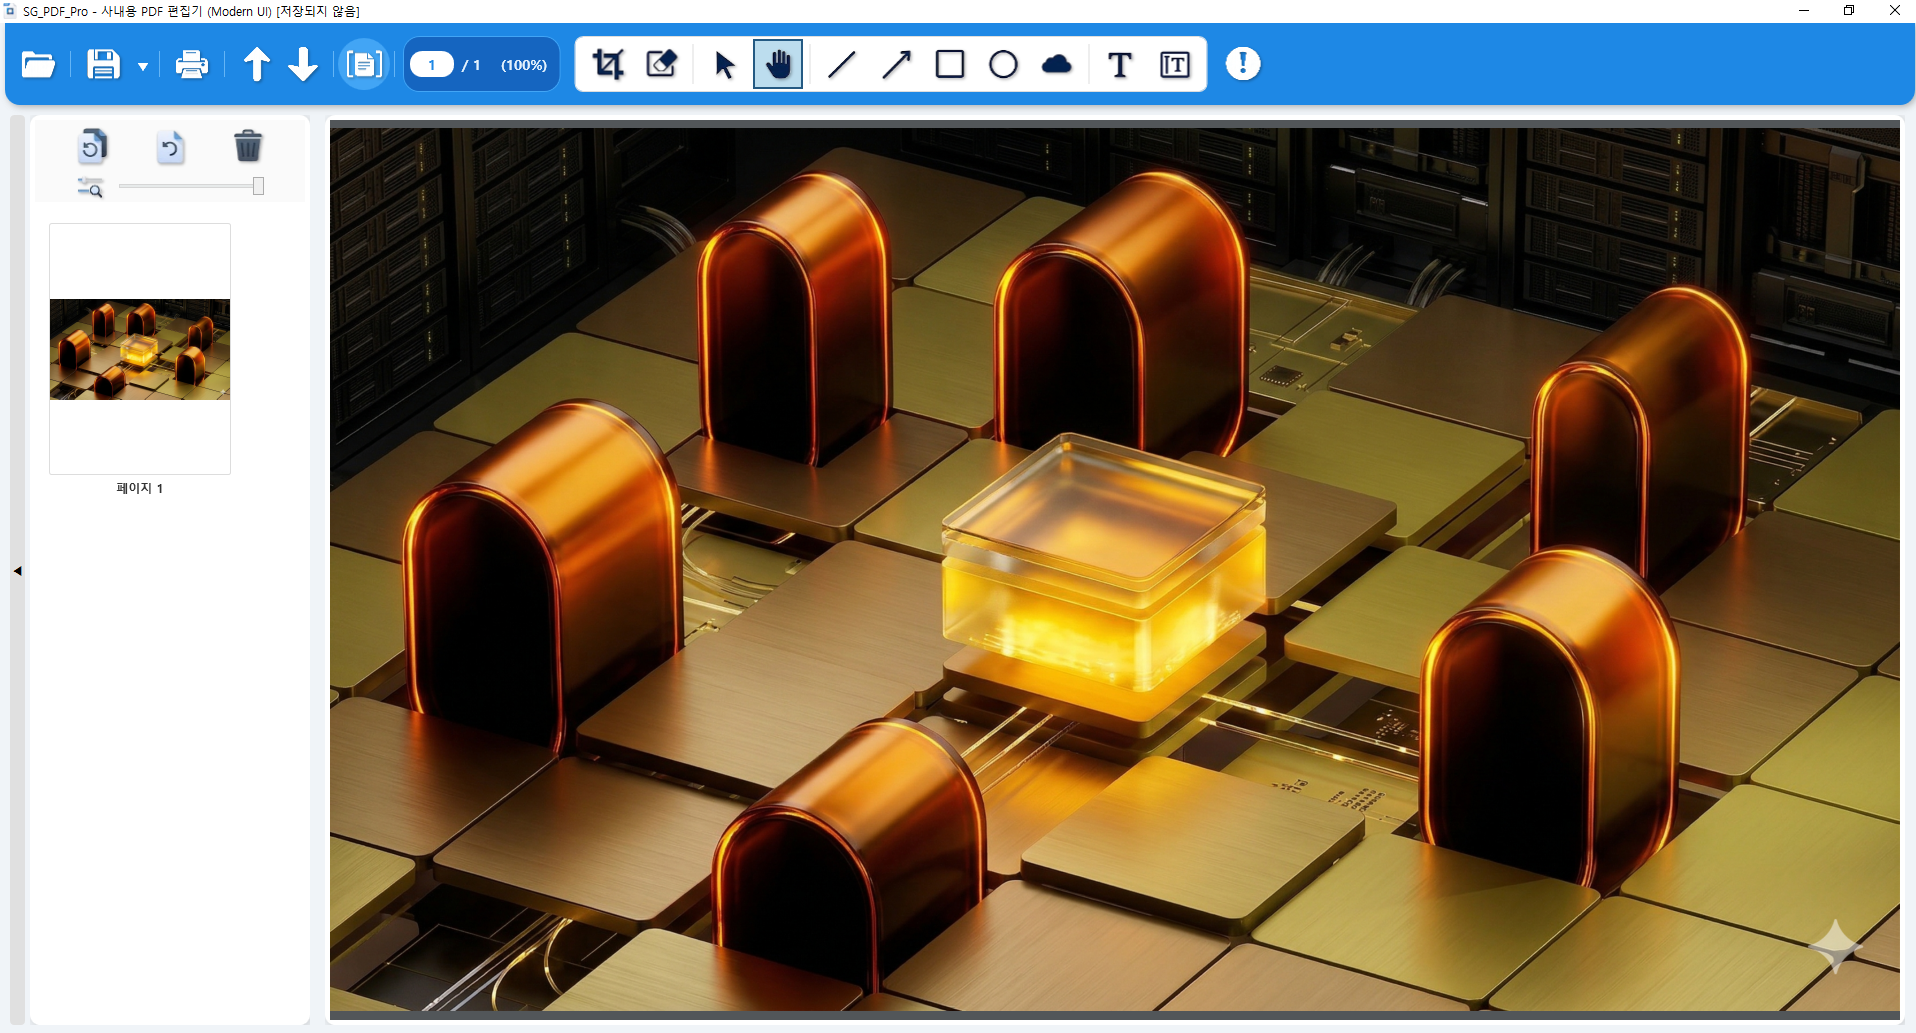The width and height of the screenshot is (1916, 1033).
Task: Go to previous page with up arrow
Action: coord(256,65)
